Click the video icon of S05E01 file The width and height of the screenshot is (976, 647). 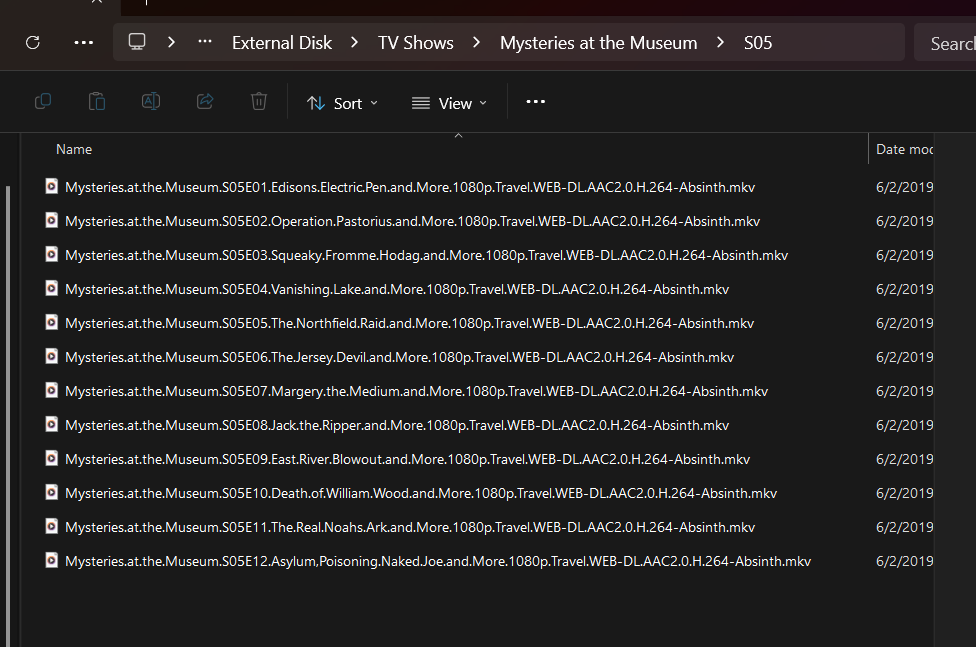tap(52, 186)
